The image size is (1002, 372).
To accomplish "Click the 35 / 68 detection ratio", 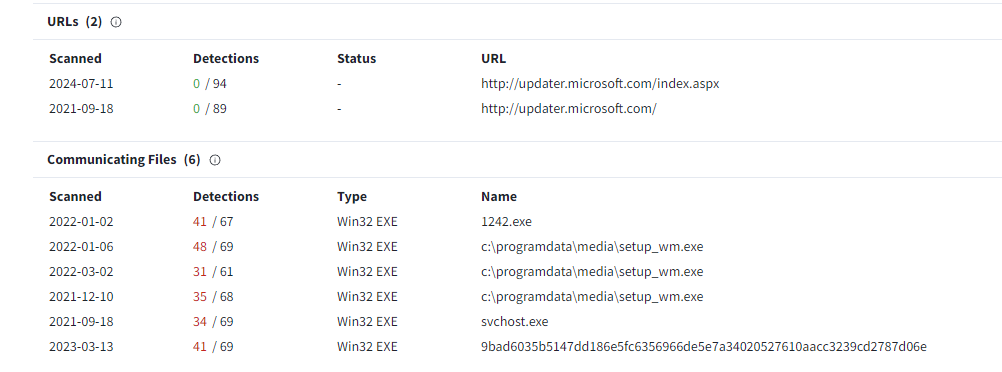I will tap(213, 297).
